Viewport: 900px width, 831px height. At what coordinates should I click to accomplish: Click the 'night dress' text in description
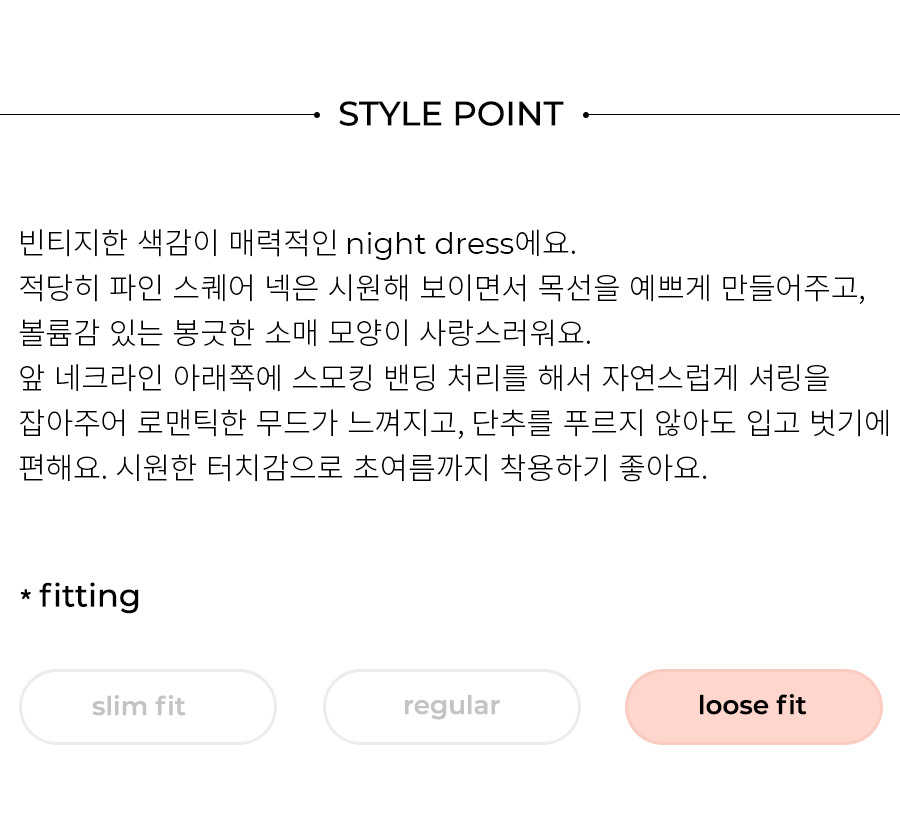429,244
